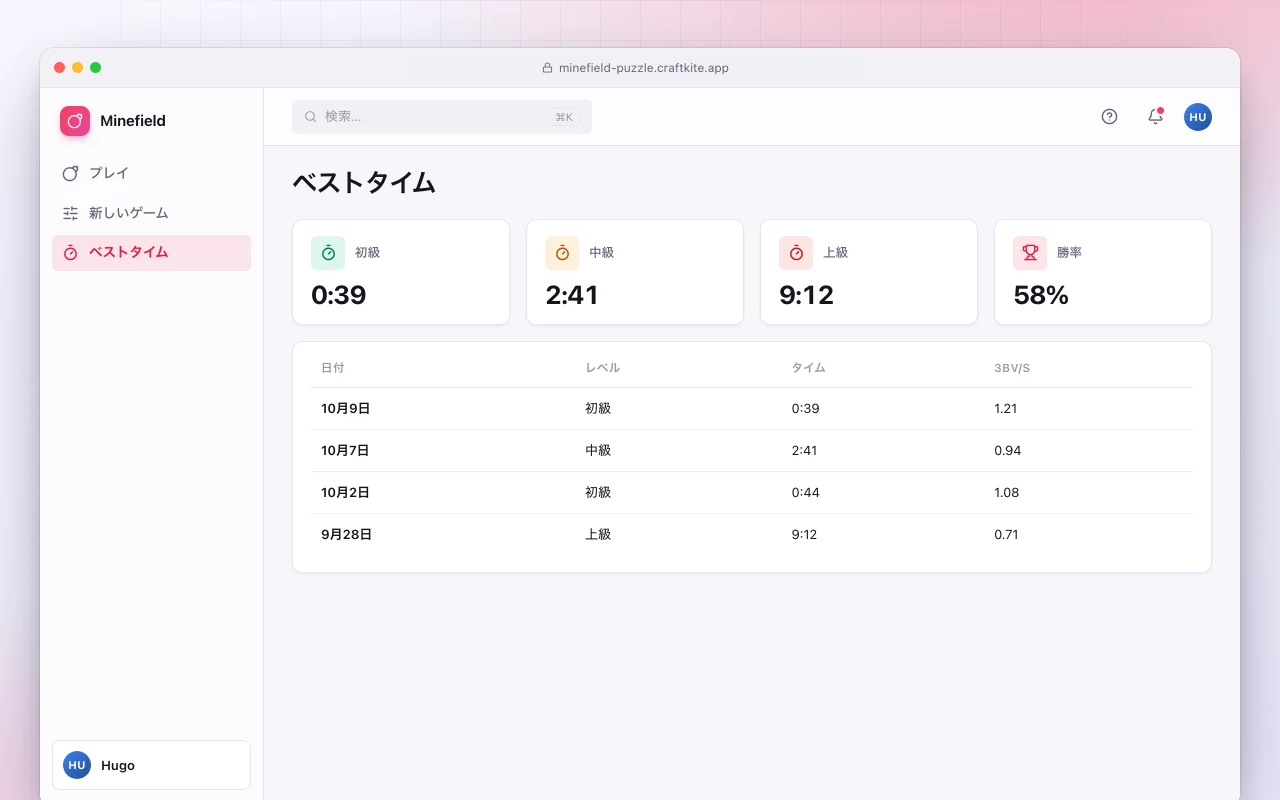
Task: Click the 1.21 3BV/S value
Action: tap(1006, 409)
